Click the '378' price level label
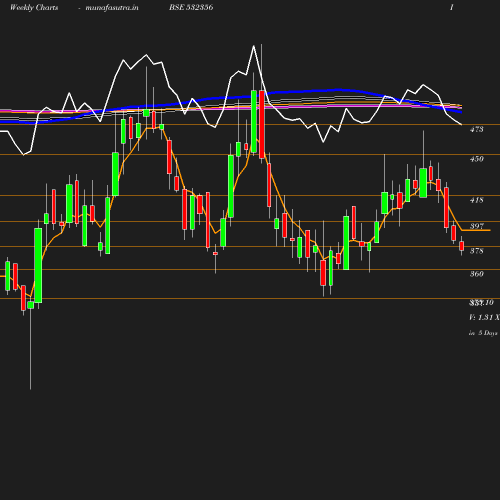 pos(476,251)
